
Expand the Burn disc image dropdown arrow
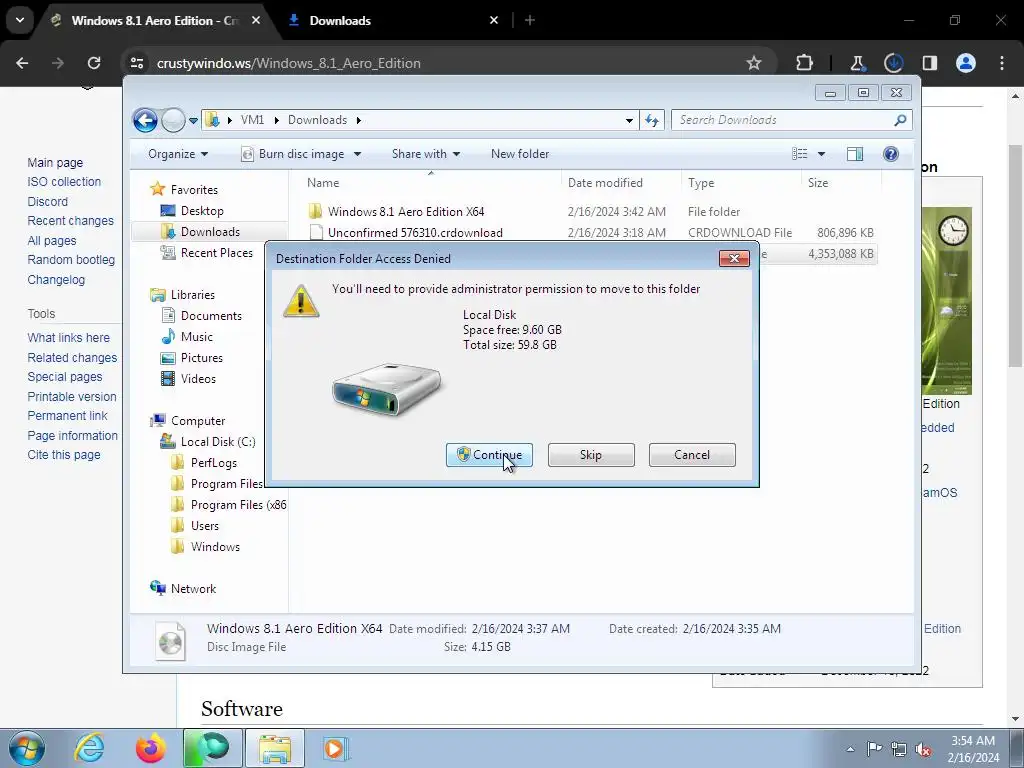click(357, 154)
